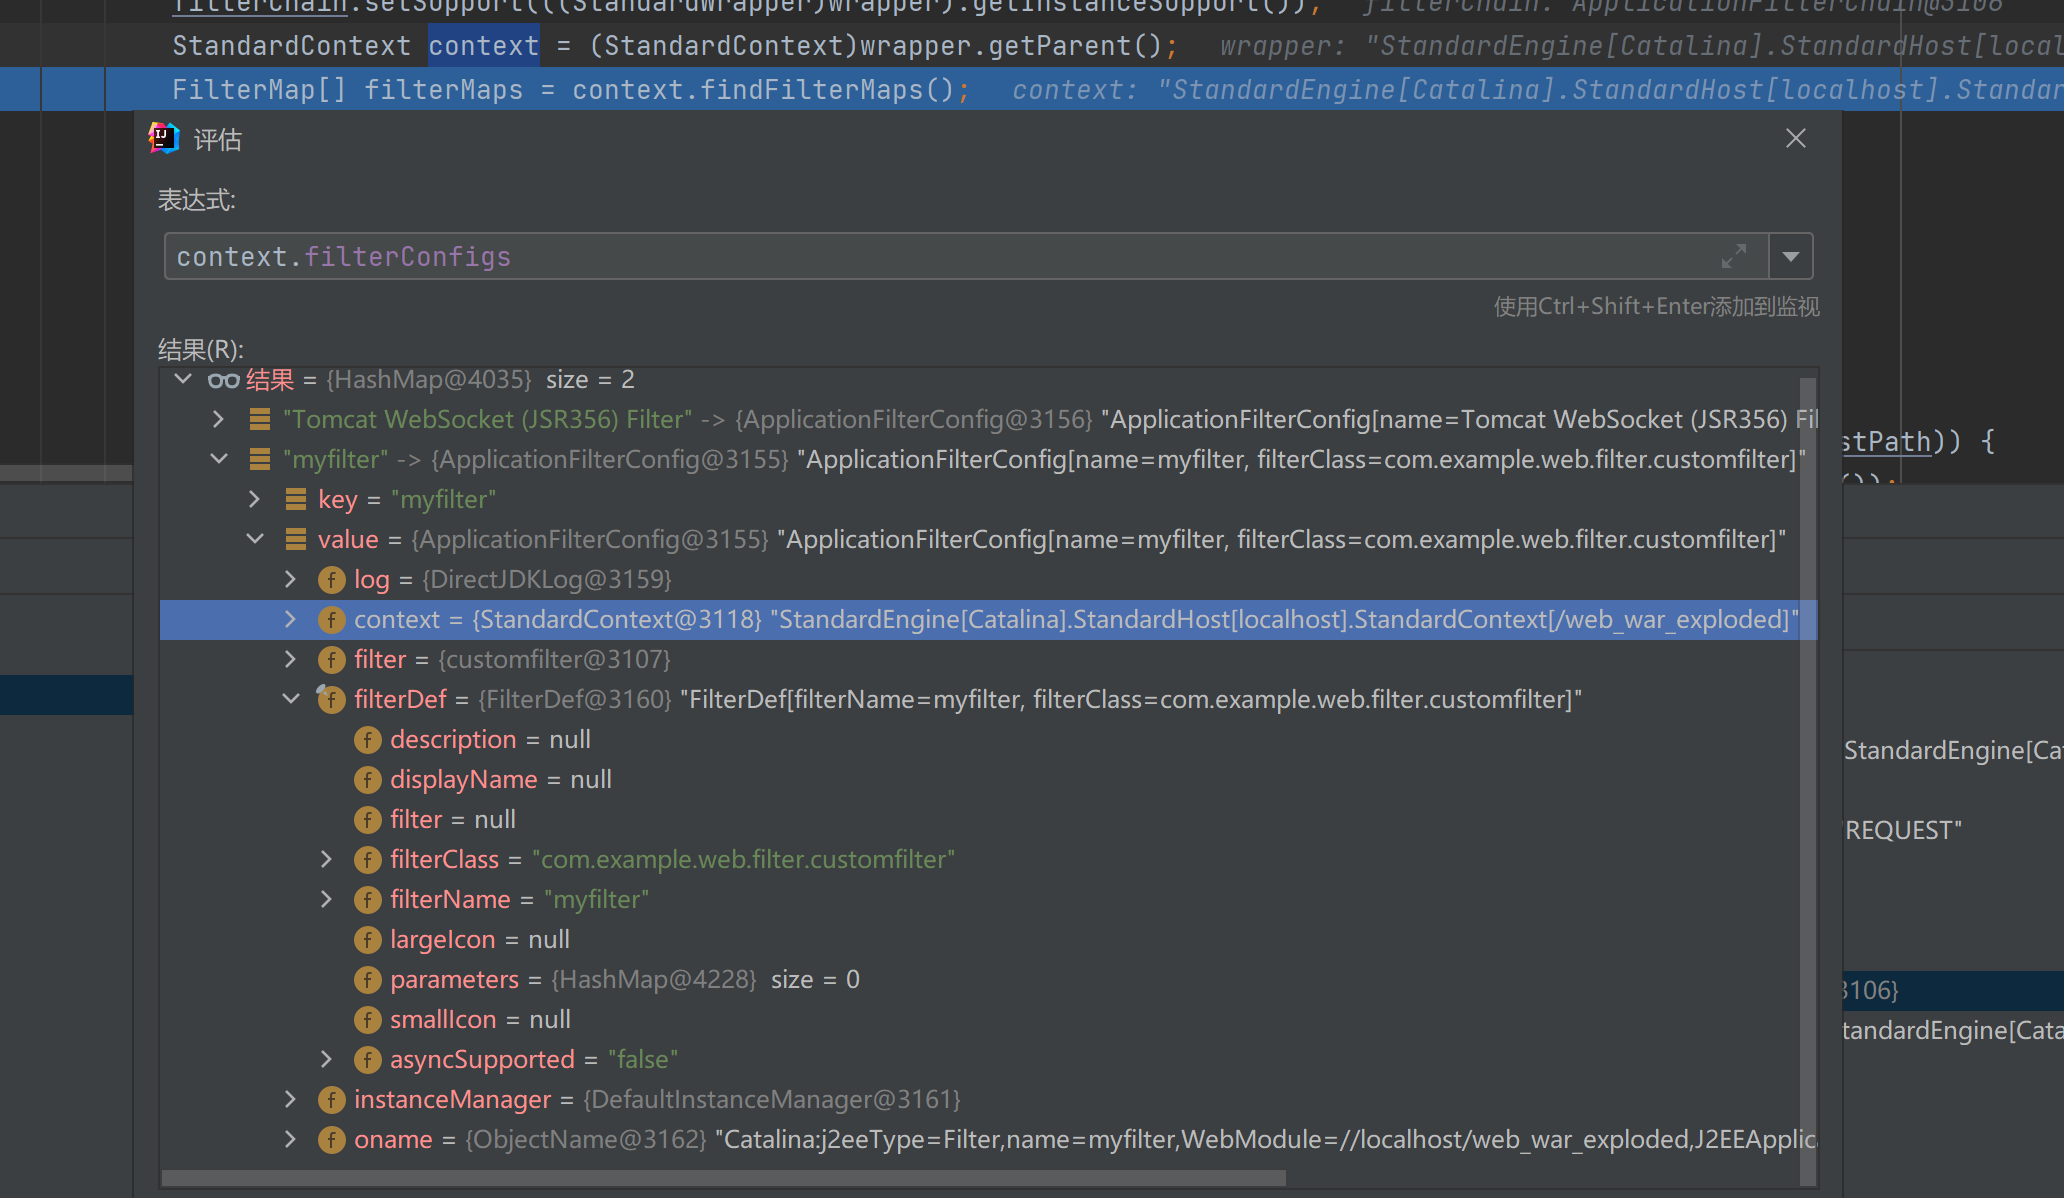Click the field icon beside instanceManager
2064x1198 pixels.
pos(331,1100)
